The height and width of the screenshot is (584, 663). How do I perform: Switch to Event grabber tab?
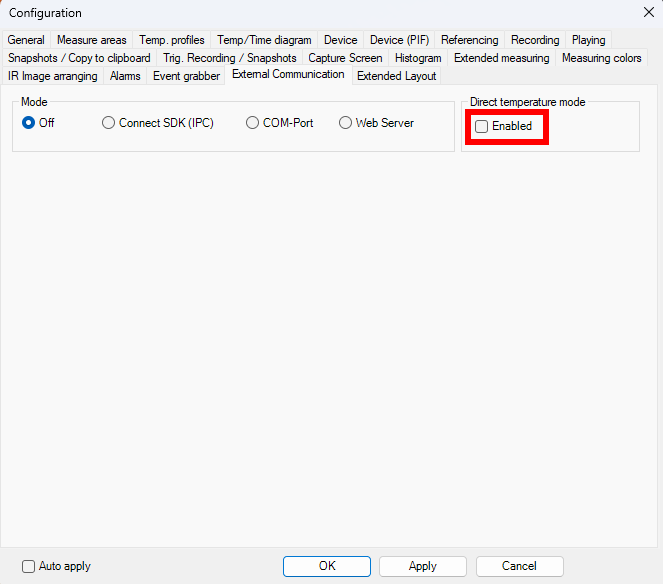click(x=186, y=76)
